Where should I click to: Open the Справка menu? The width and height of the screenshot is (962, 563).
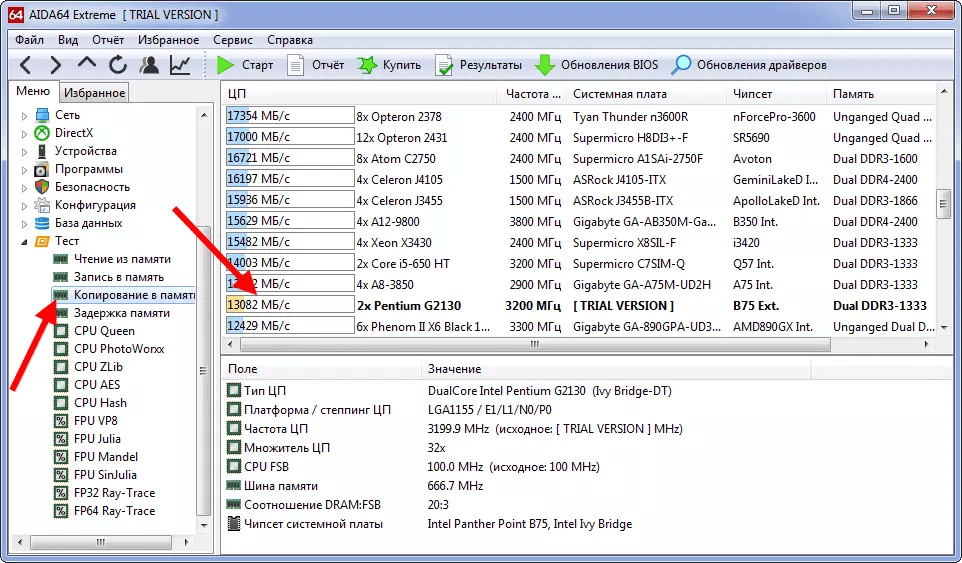pyautogui.click(x=290, y=40)
